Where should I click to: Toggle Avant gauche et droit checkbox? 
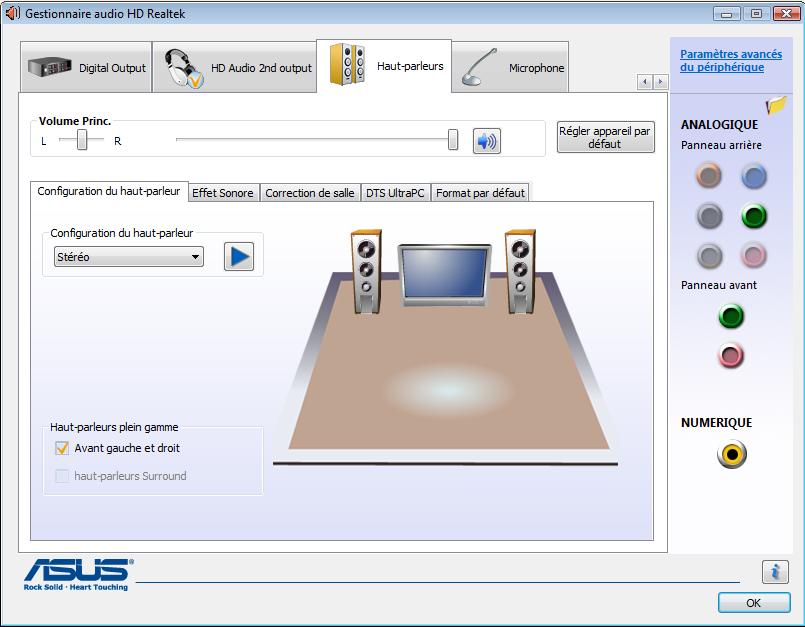click(x=62, y=448)
